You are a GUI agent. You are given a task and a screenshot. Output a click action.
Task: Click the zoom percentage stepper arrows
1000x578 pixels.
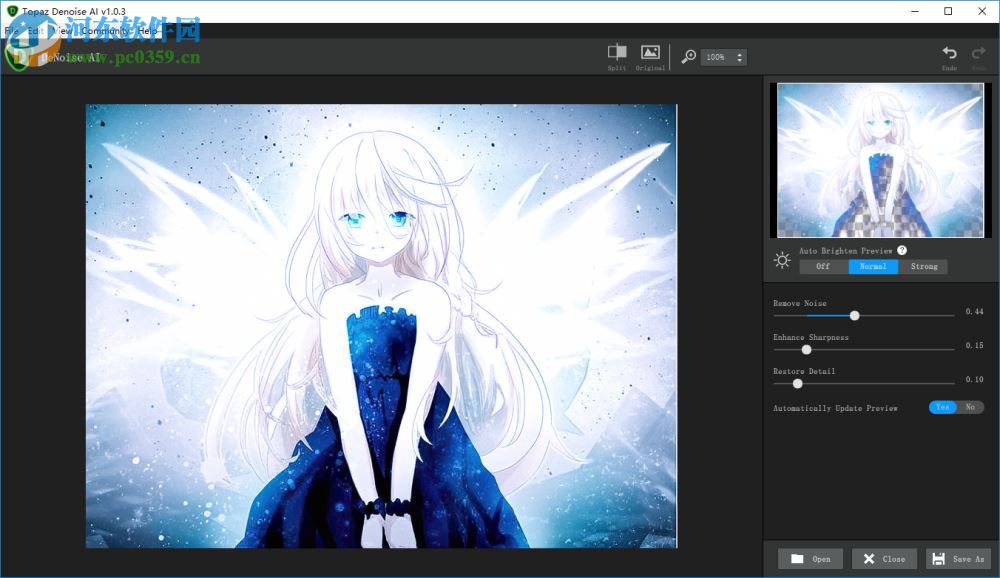(740, 57)
